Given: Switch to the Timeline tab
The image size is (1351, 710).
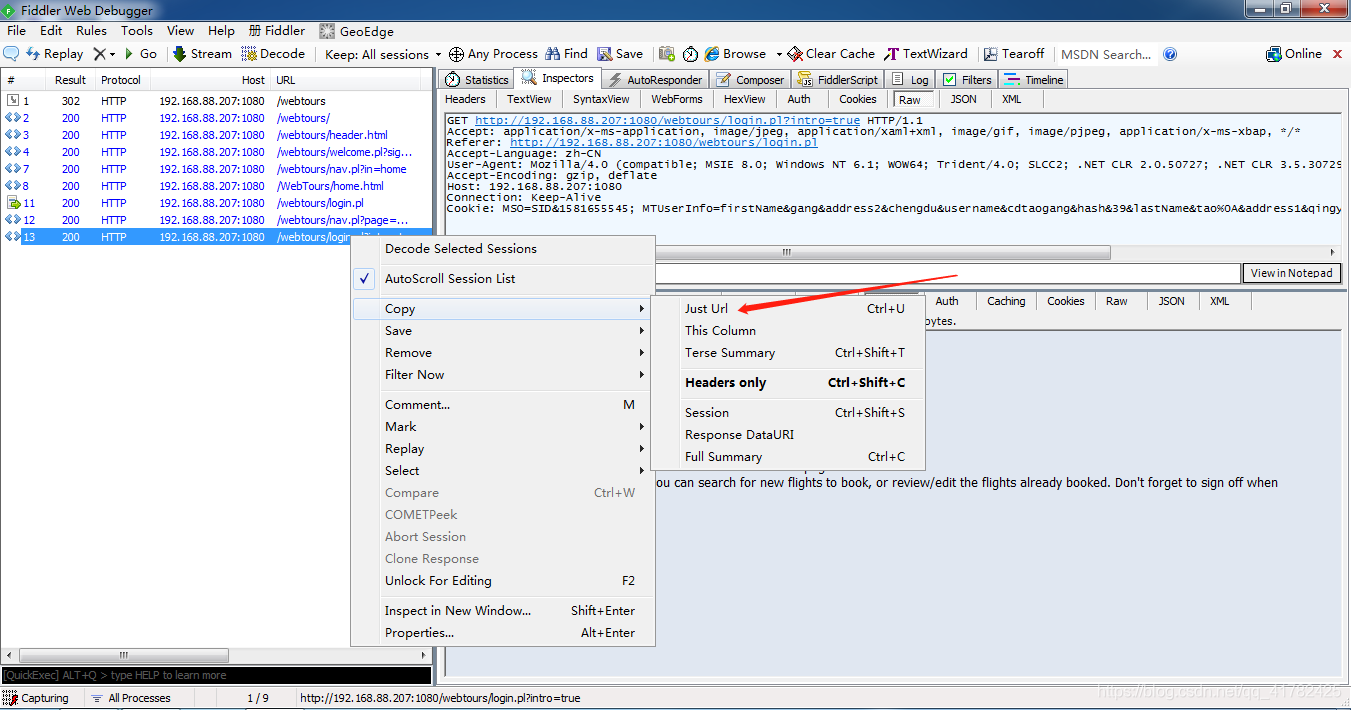Looking at the screenshot, I should coord(1034,79).
